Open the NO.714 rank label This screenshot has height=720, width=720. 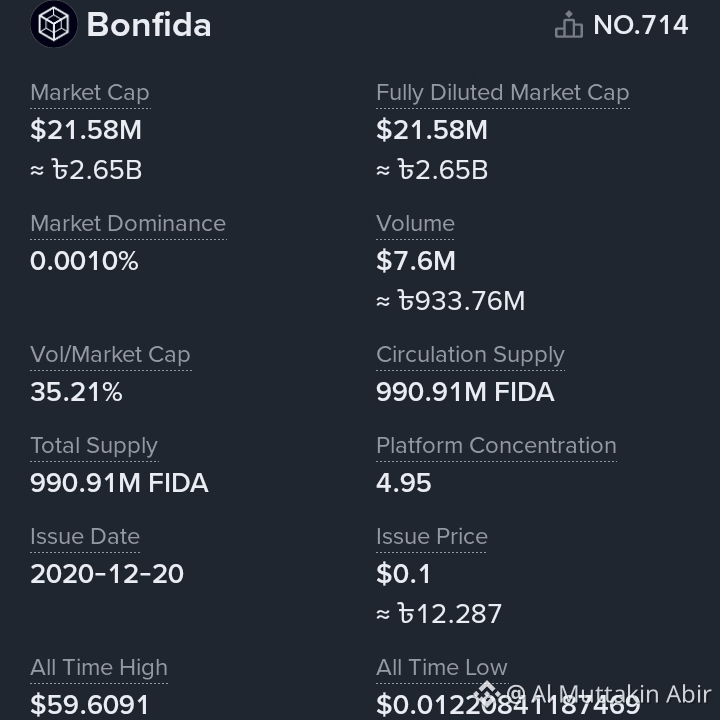(x=641, y=25)
